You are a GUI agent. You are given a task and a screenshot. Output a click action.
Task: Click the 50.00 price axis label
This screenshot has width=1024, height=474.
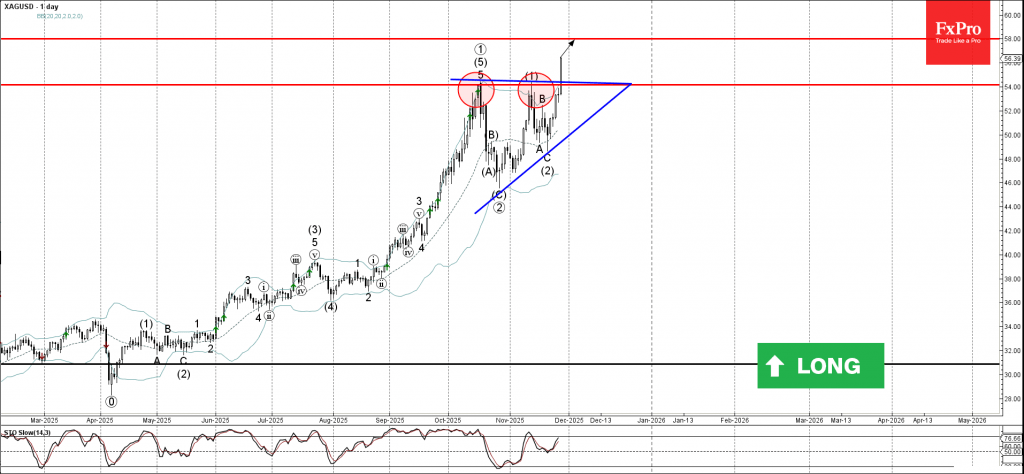coord(1012,135)
